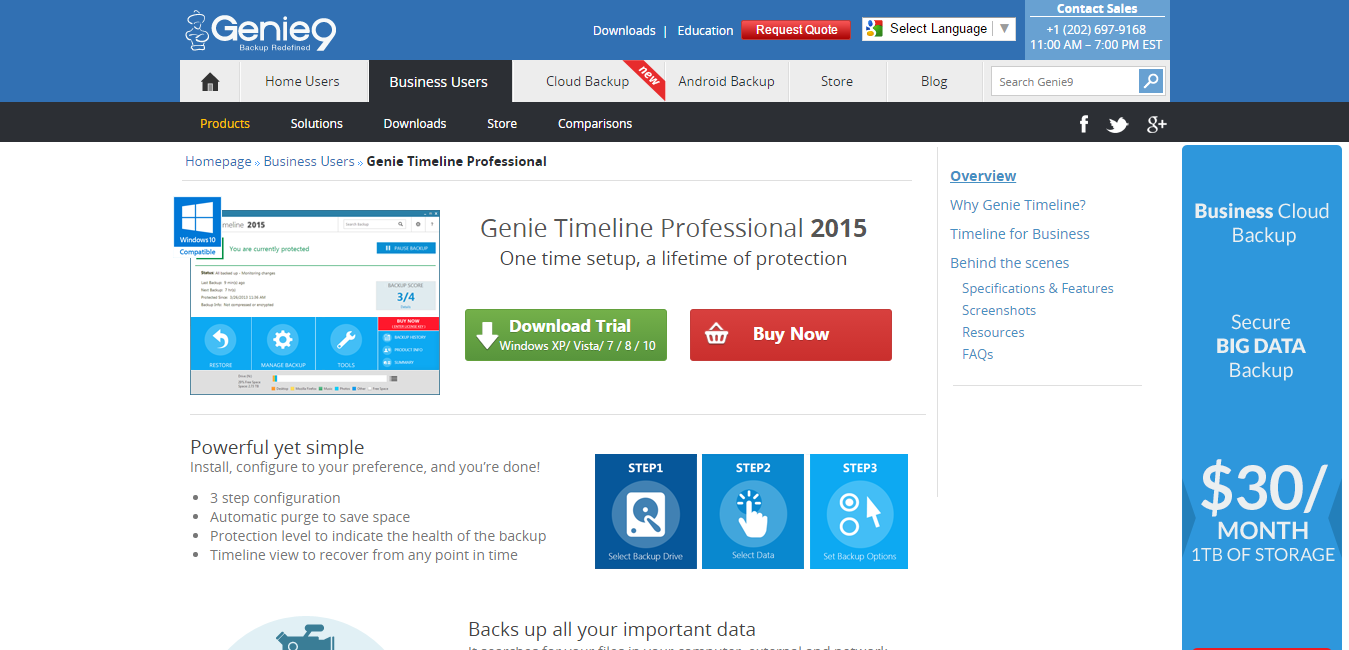Open the Blog tab
The width and height of the screenshot is (1349, 650).
pos(934,81)
